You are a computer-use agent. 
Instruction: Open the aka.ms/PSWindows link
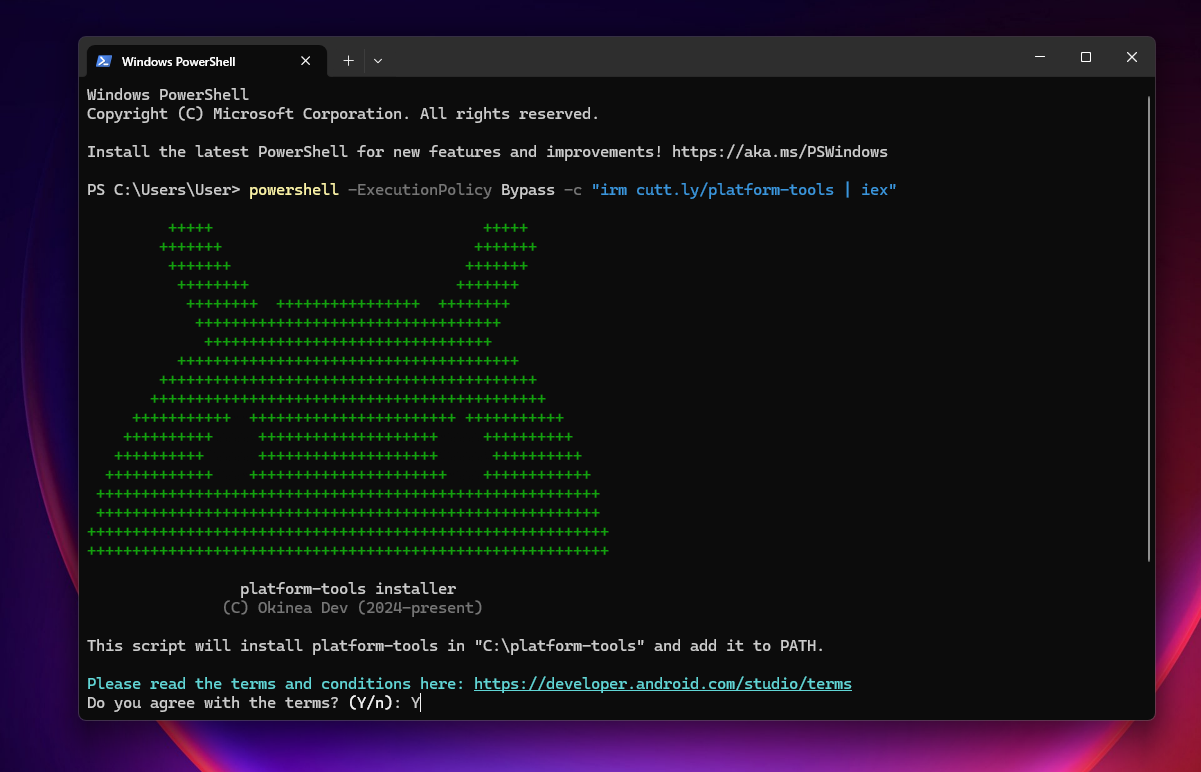[779, 152]
